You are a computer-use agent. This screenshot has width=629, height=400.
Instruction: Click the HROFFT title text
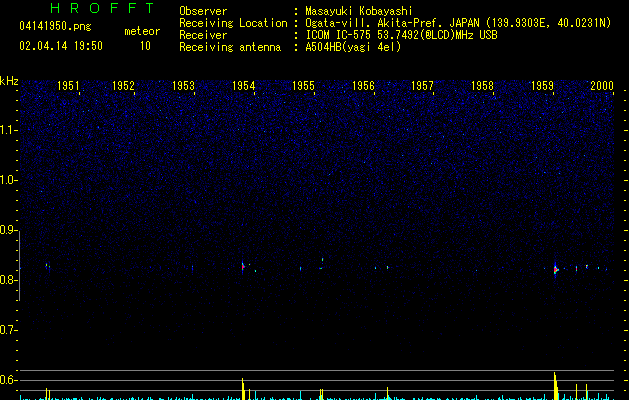[103, 8]
